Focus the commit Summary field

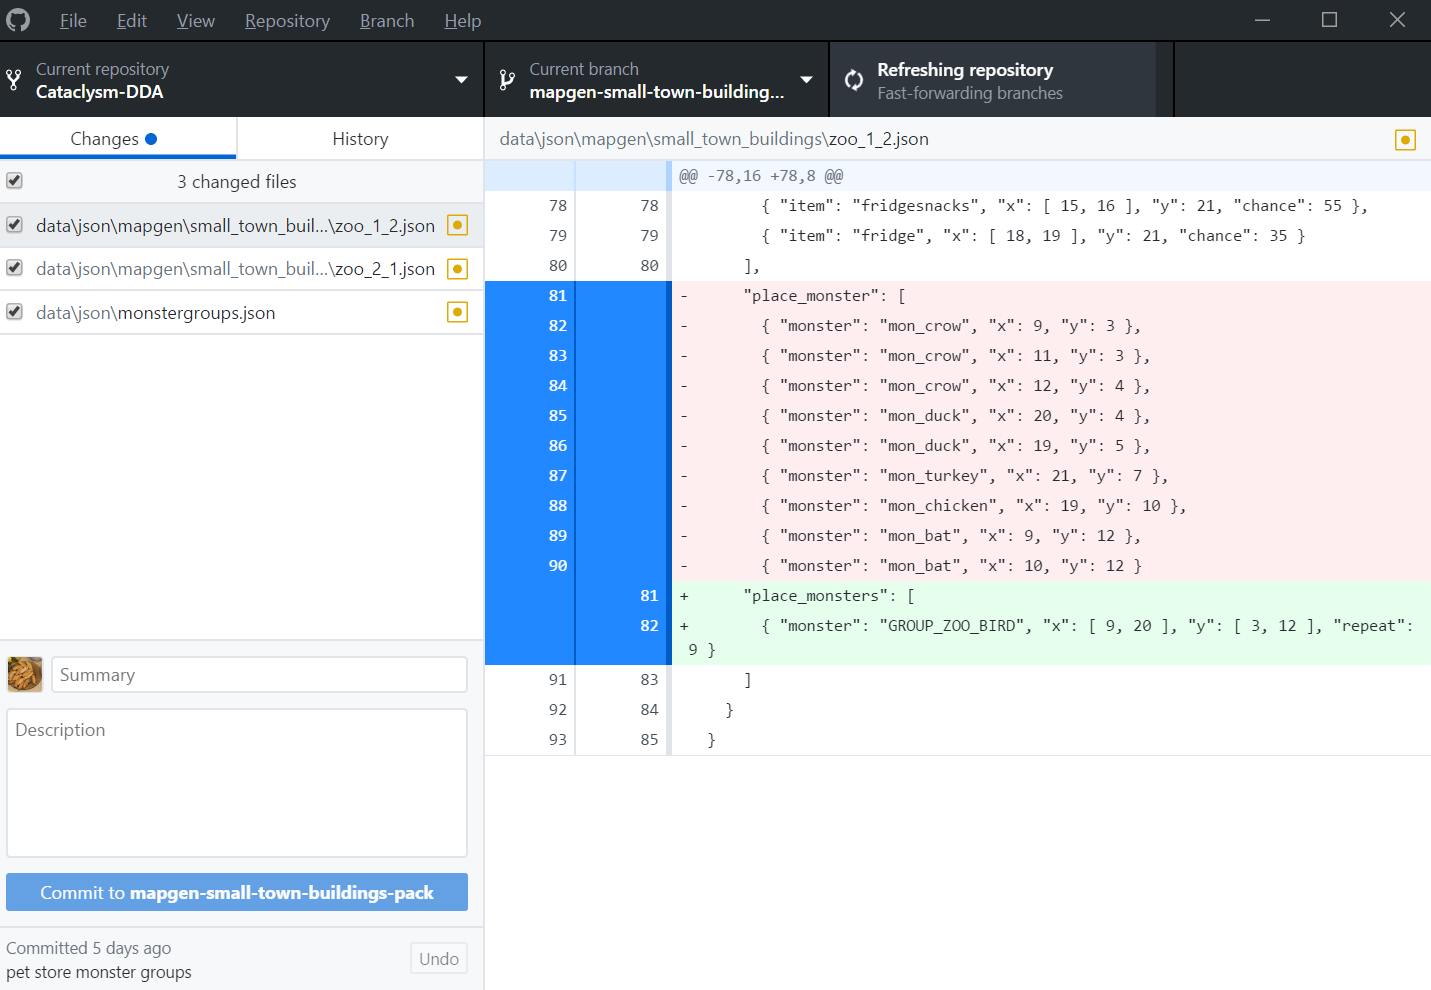(259, 675)
